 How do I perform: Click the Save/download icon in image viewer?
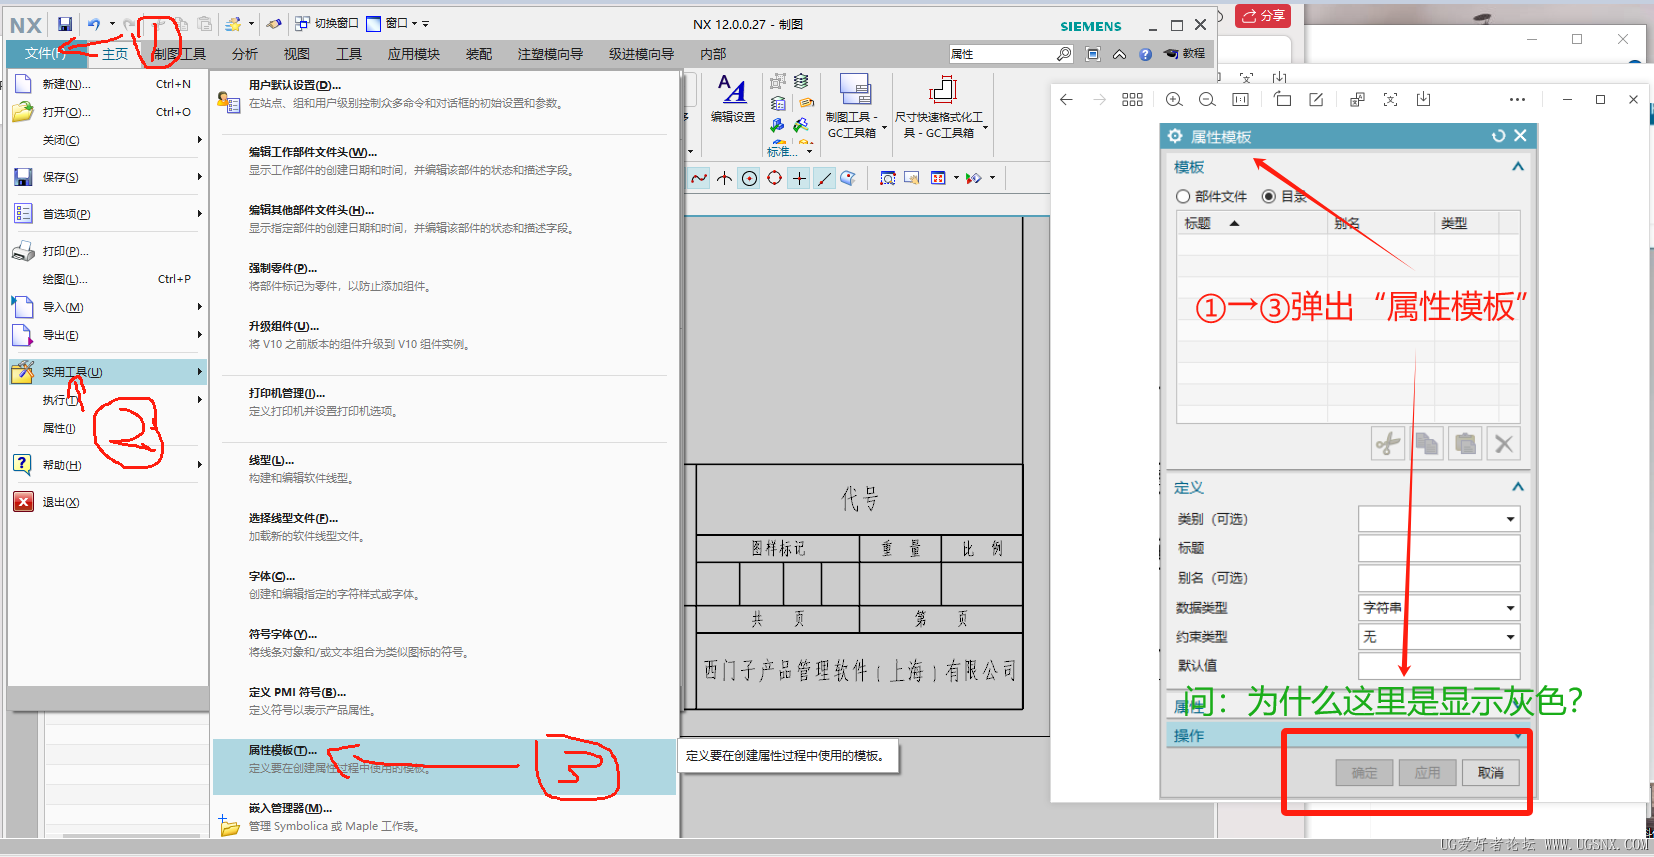pos(1423,99)
